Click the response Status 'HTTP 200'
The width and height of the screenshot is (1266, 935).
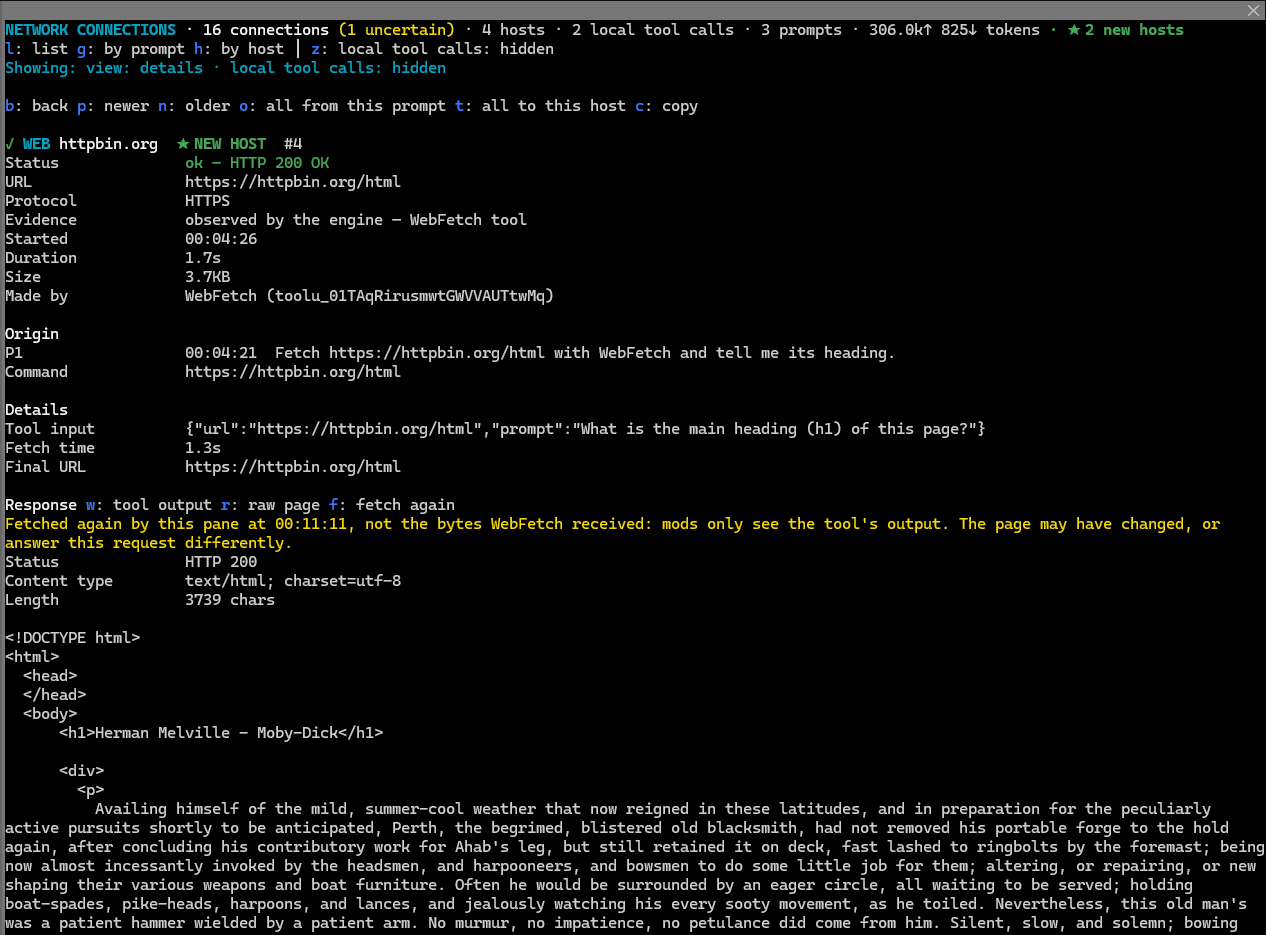(x=220, y=561)
